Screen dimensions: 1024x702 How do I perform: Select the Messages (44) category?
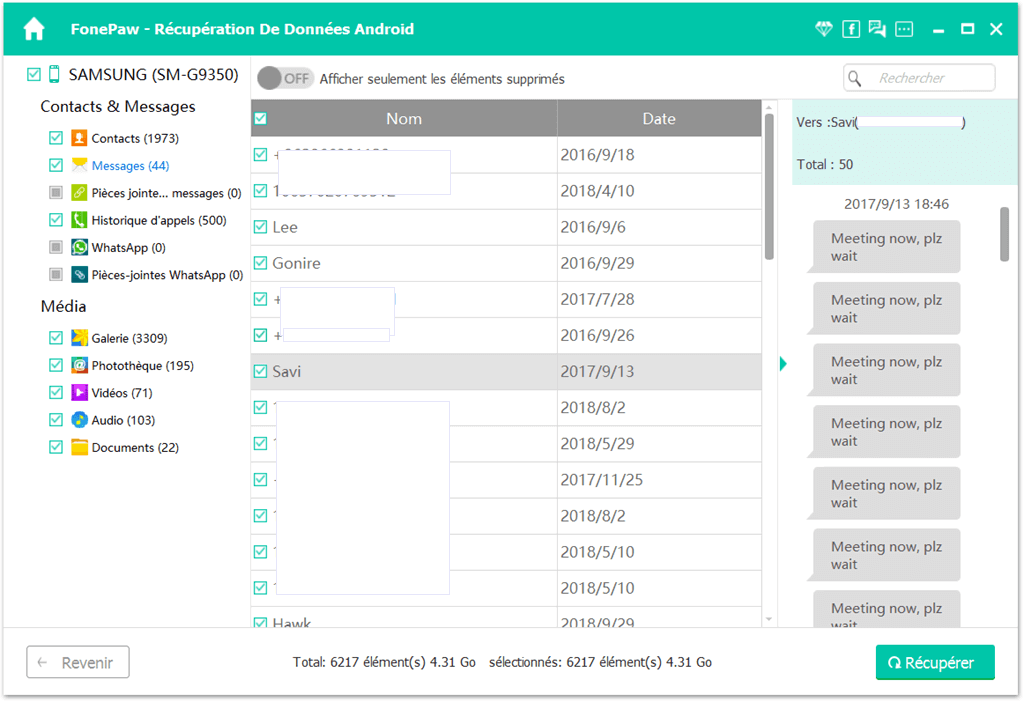(130, 166)
